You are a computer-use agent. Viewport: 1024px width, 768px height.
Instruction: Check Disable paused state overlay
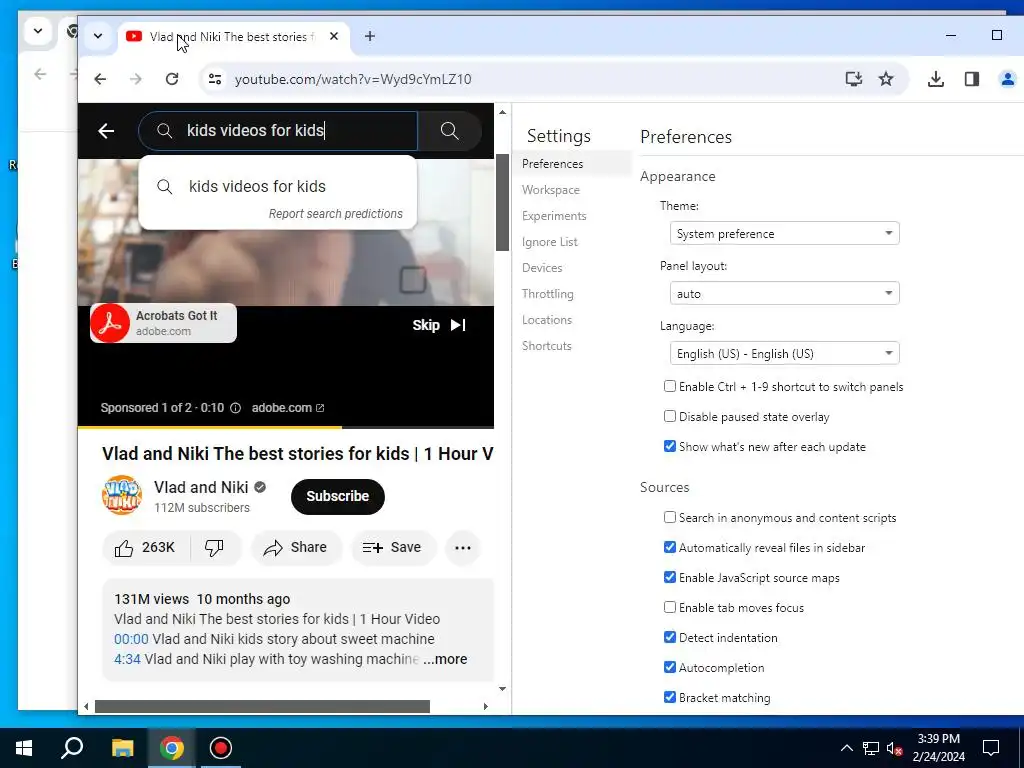click(669, 416)
